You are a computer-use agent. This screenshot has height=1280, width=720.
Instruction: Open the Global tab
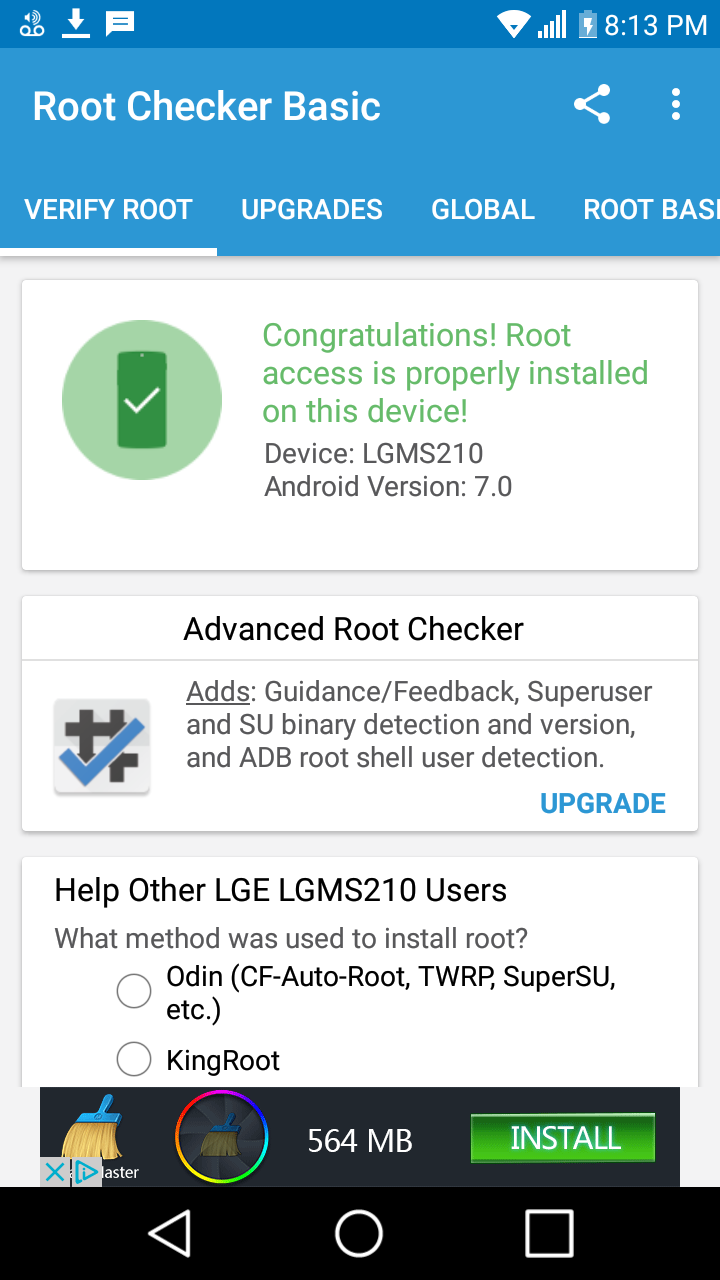coord(483,210)
